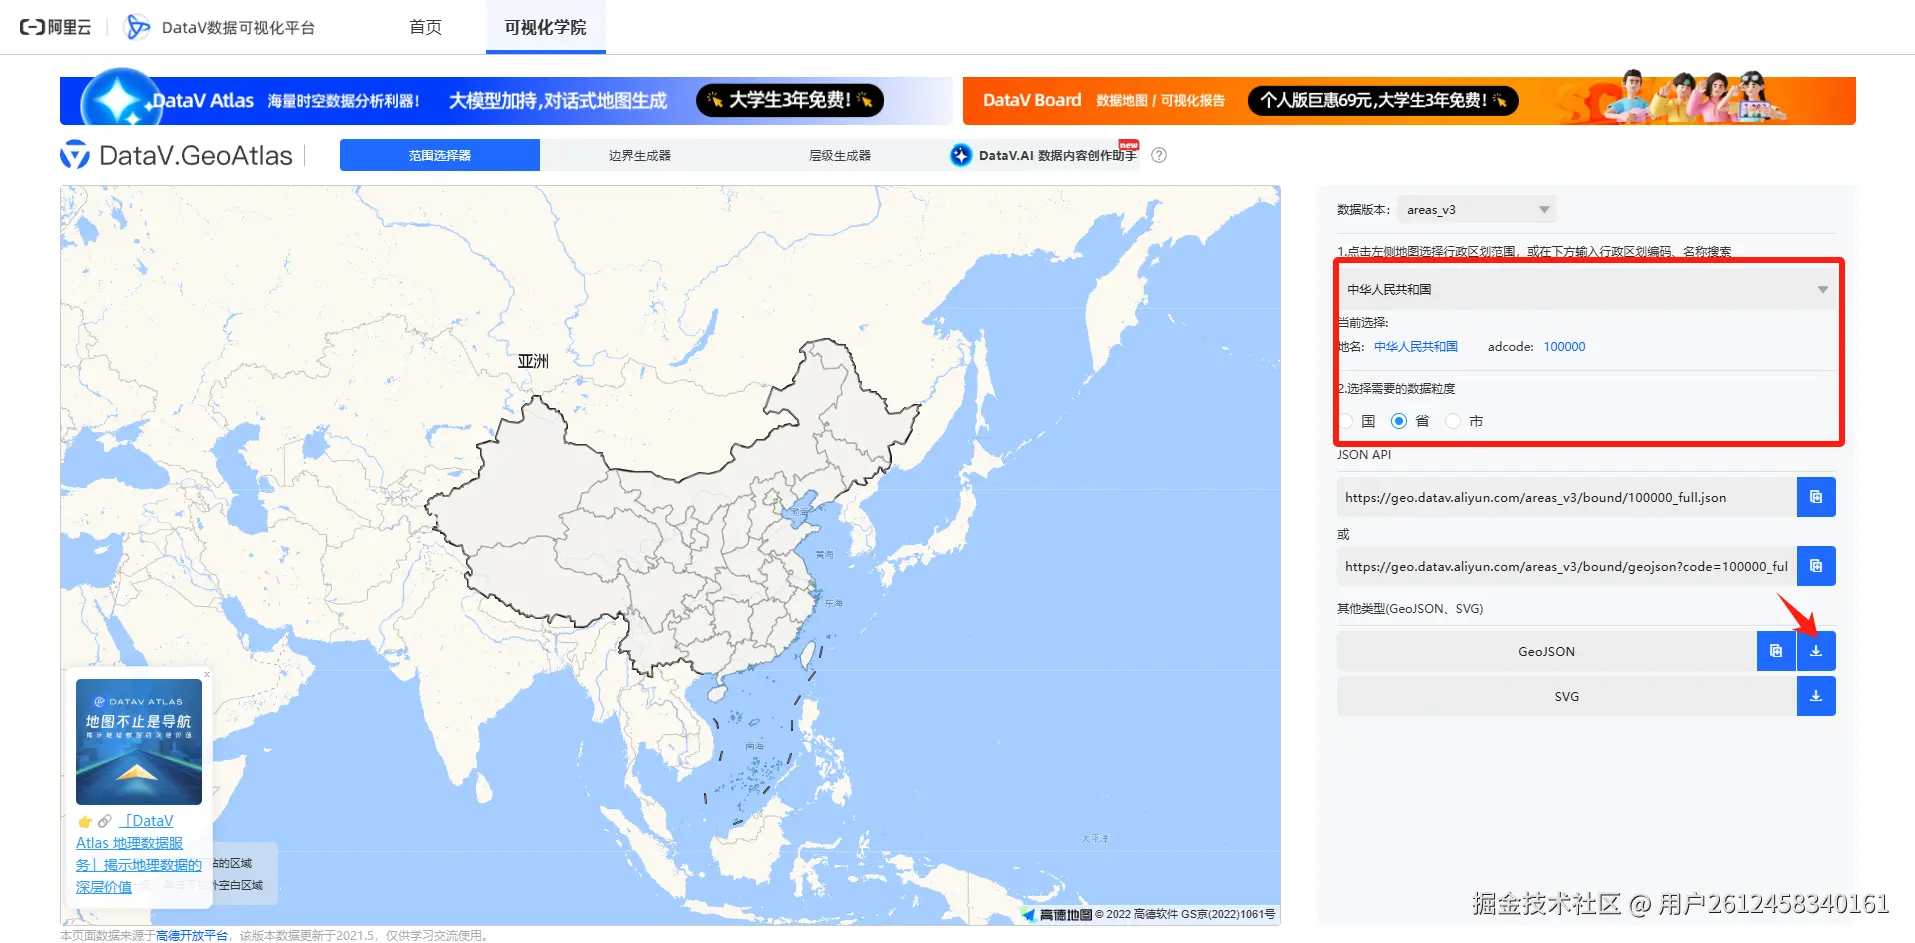Download the GeoJSON file
Viewport: 1915px width, 943px height.
click(x=1816, y=651)
